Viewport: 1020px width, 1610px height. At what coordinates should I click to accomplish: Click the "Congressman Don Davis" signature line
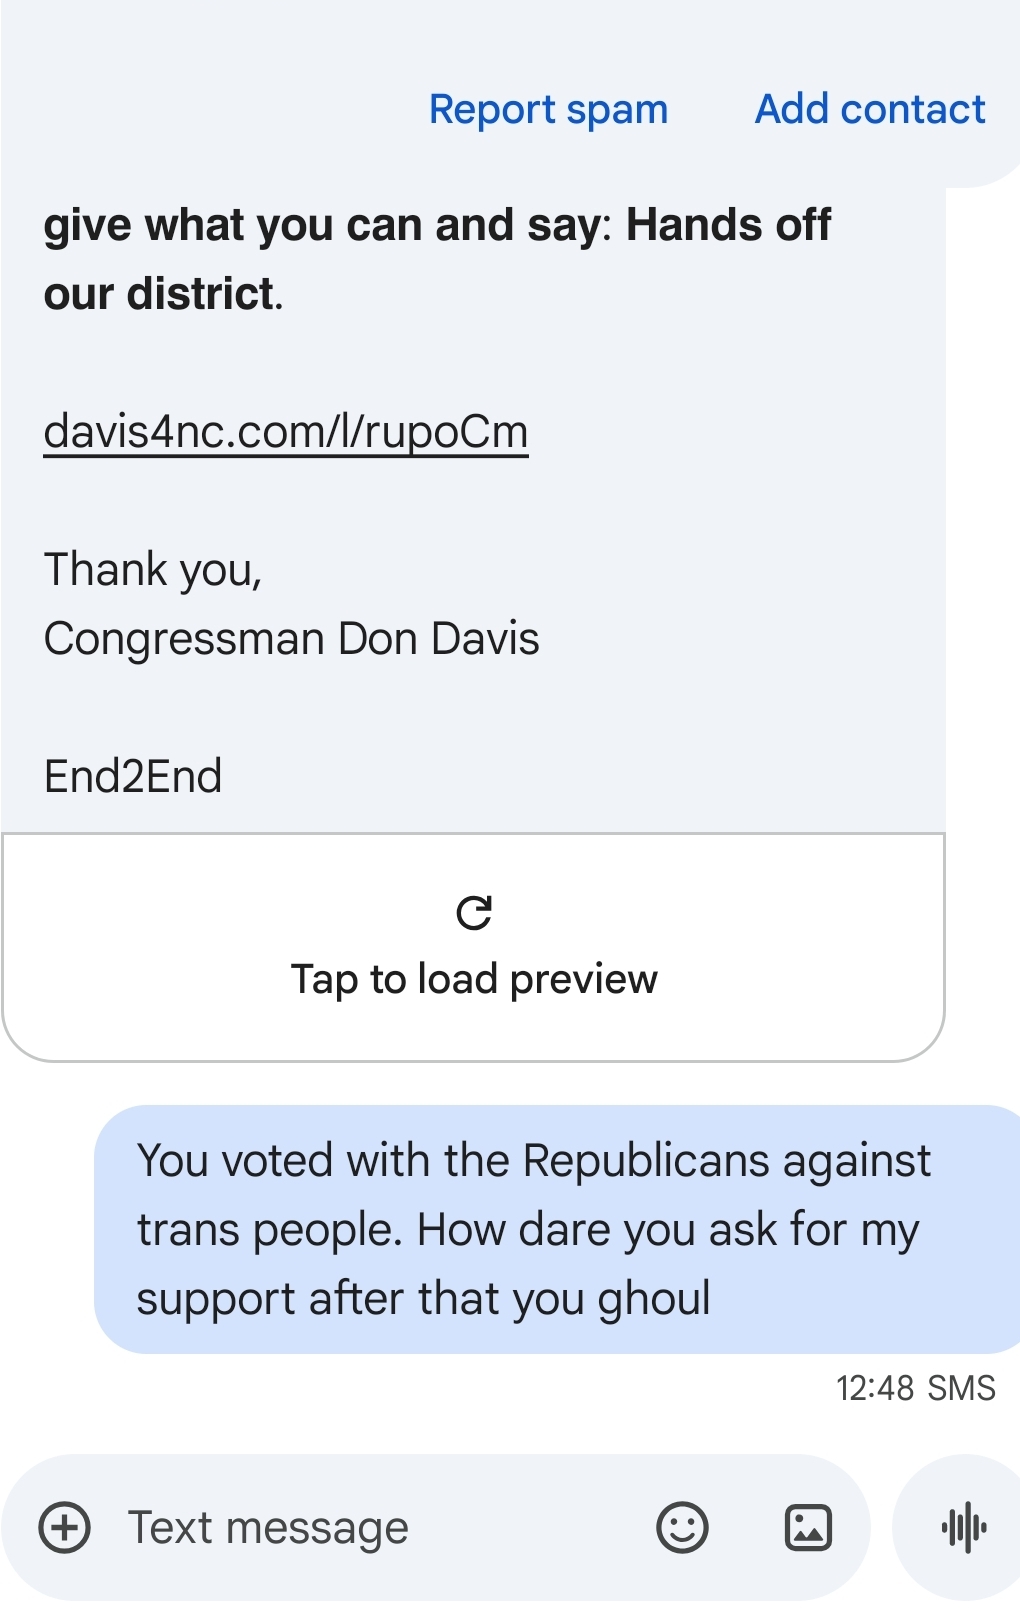coord(292,639)
